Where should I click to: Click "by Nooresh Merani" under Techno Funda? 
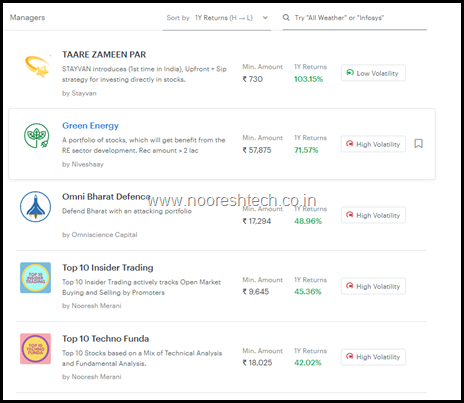click(x=92, y=377)
